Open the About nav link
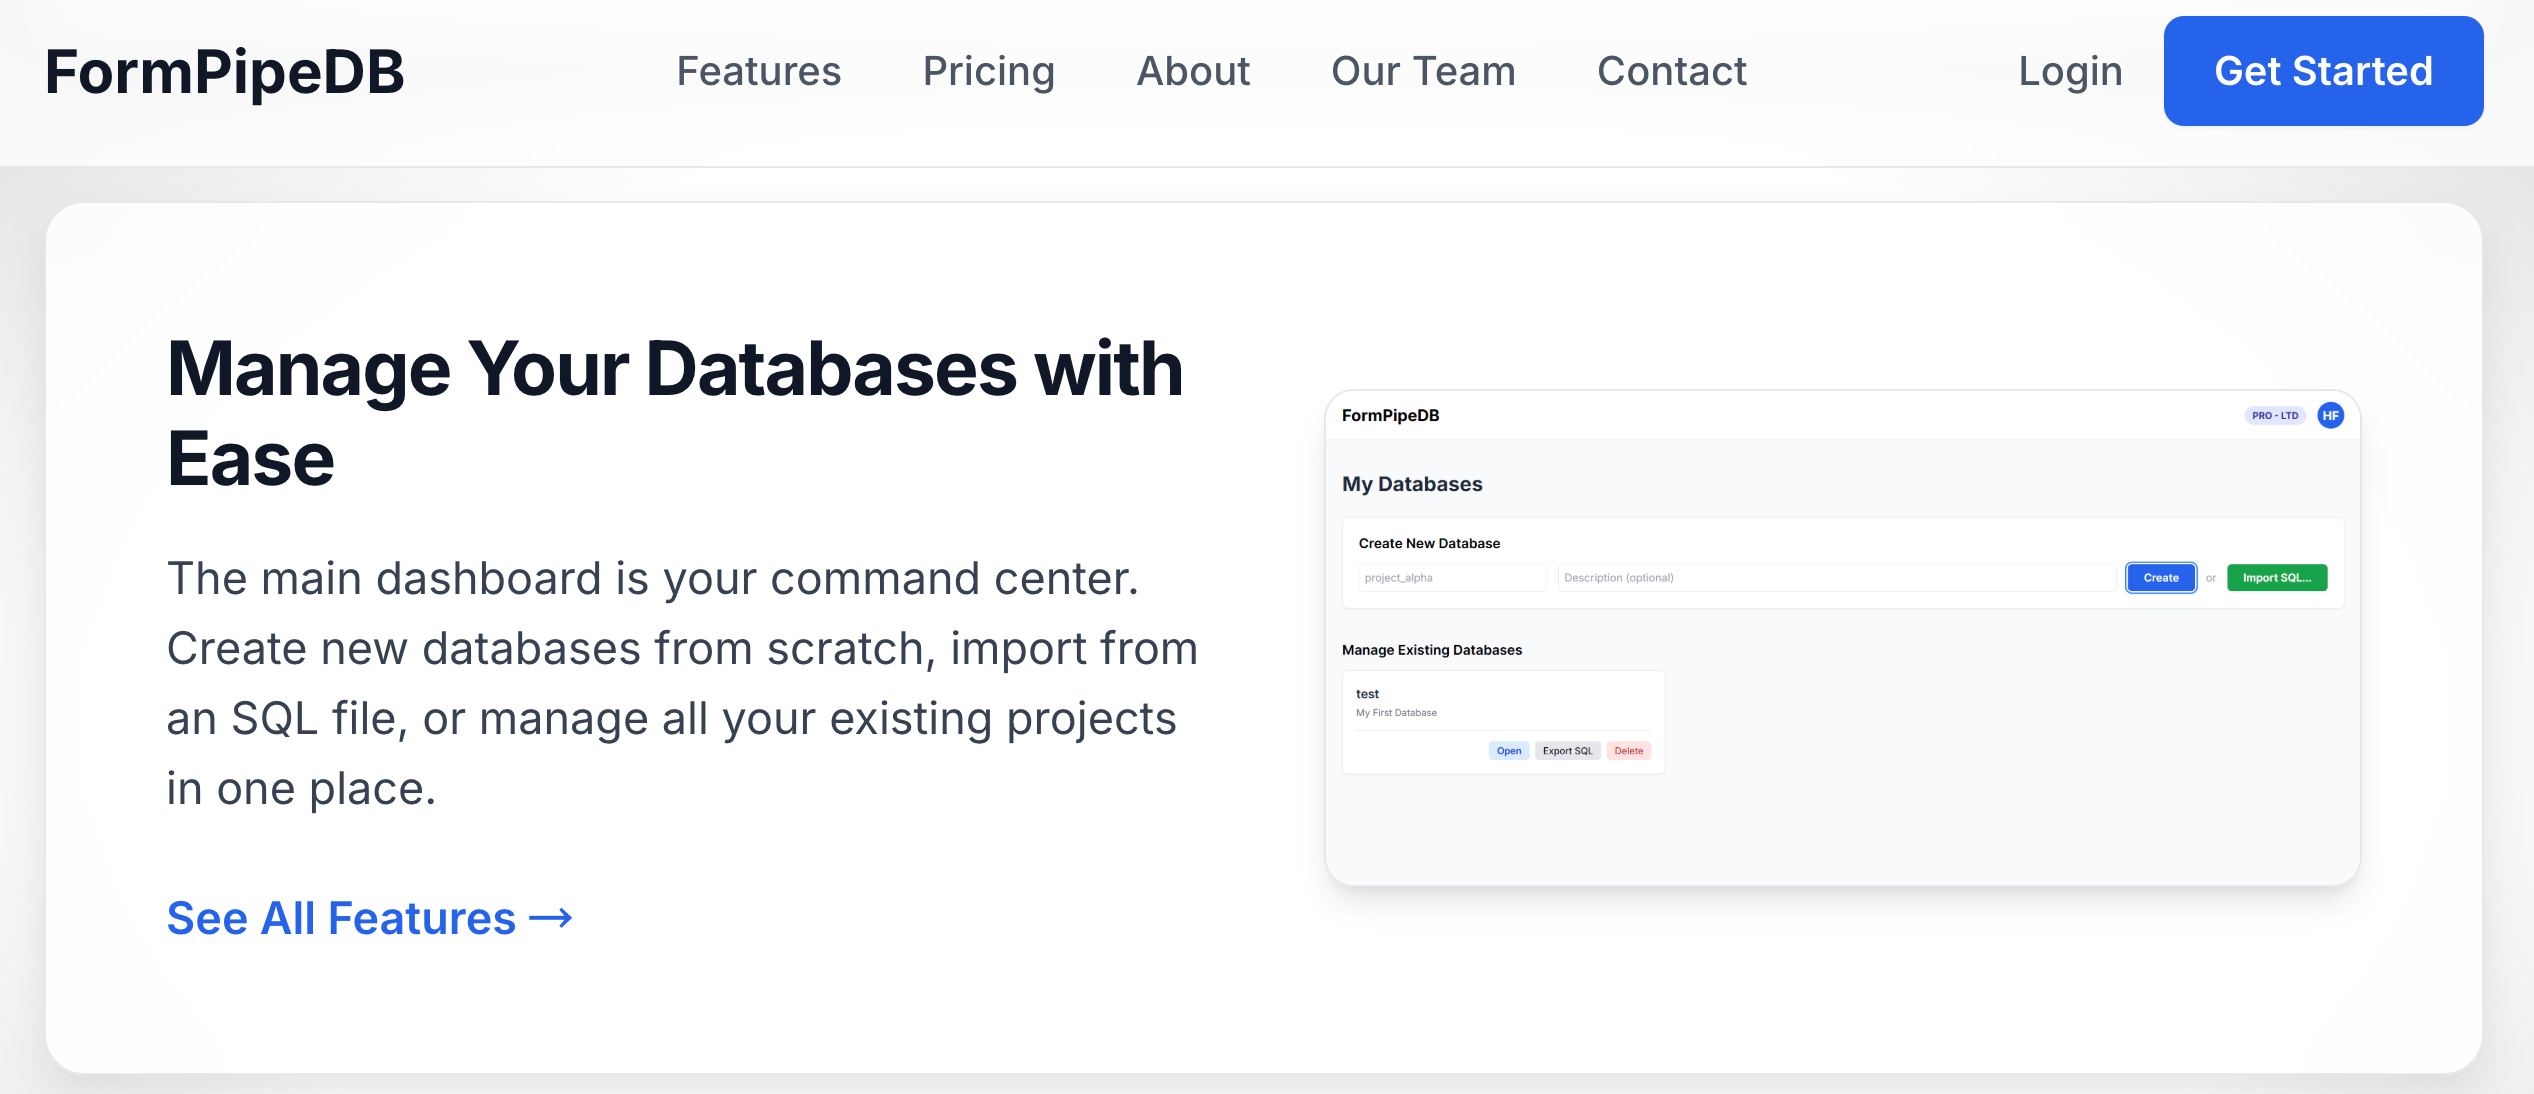Viewport: 2534px width, 1094px height. click(x=1193, y=72)
